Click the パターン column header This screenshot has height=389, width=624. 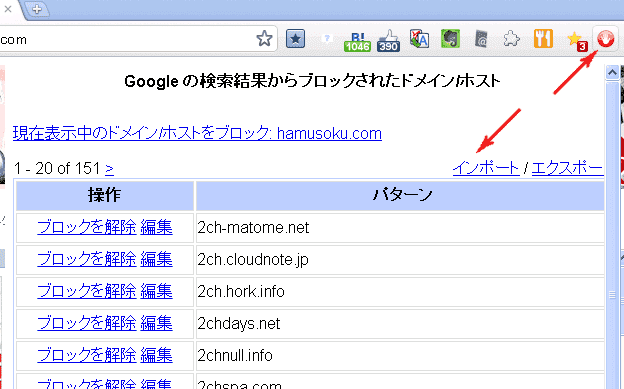[x=400, y=195]
